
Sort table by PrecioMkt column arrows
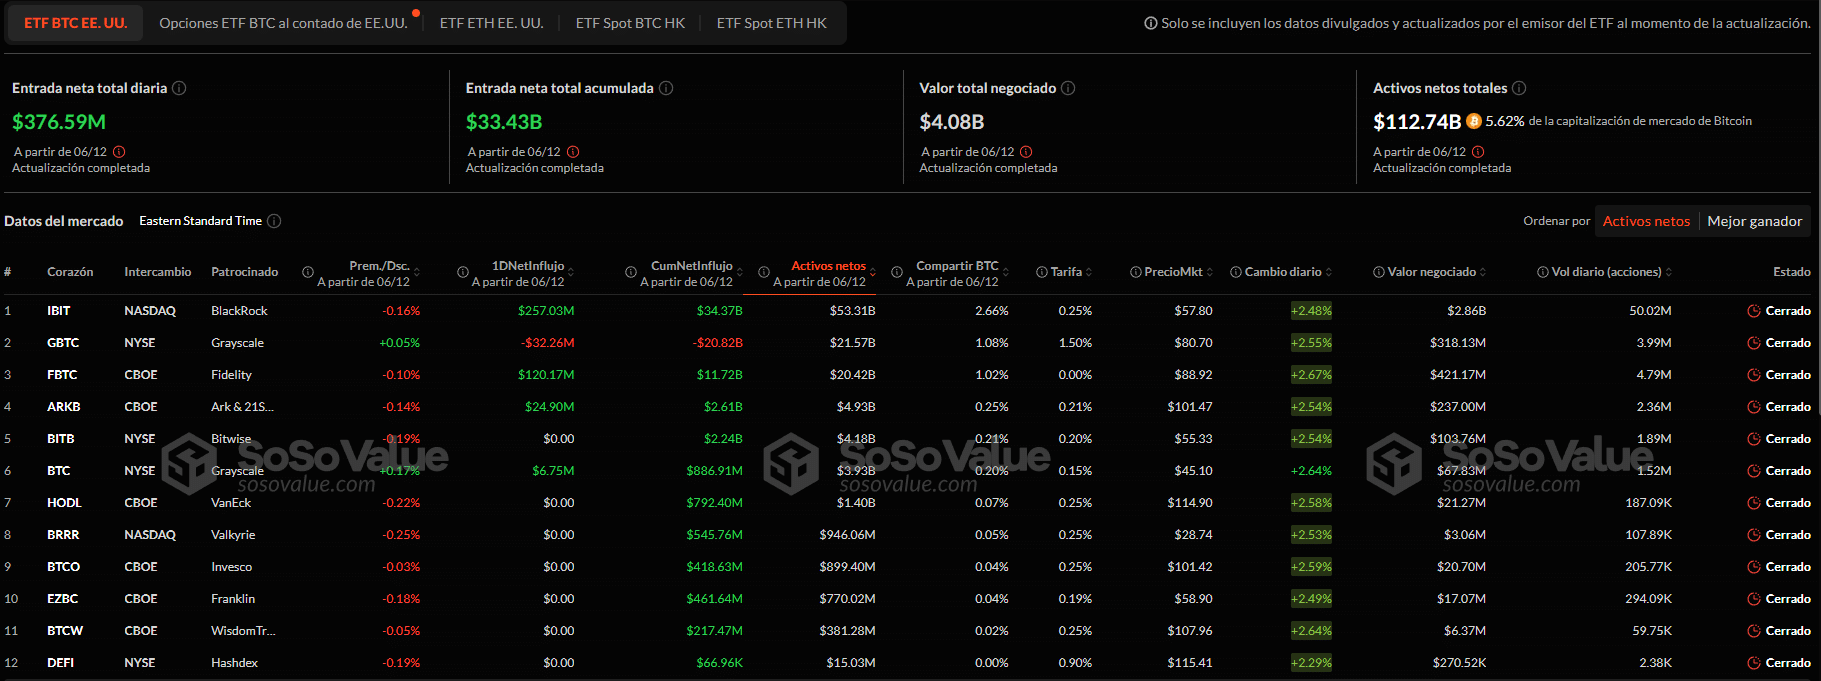1210,272
